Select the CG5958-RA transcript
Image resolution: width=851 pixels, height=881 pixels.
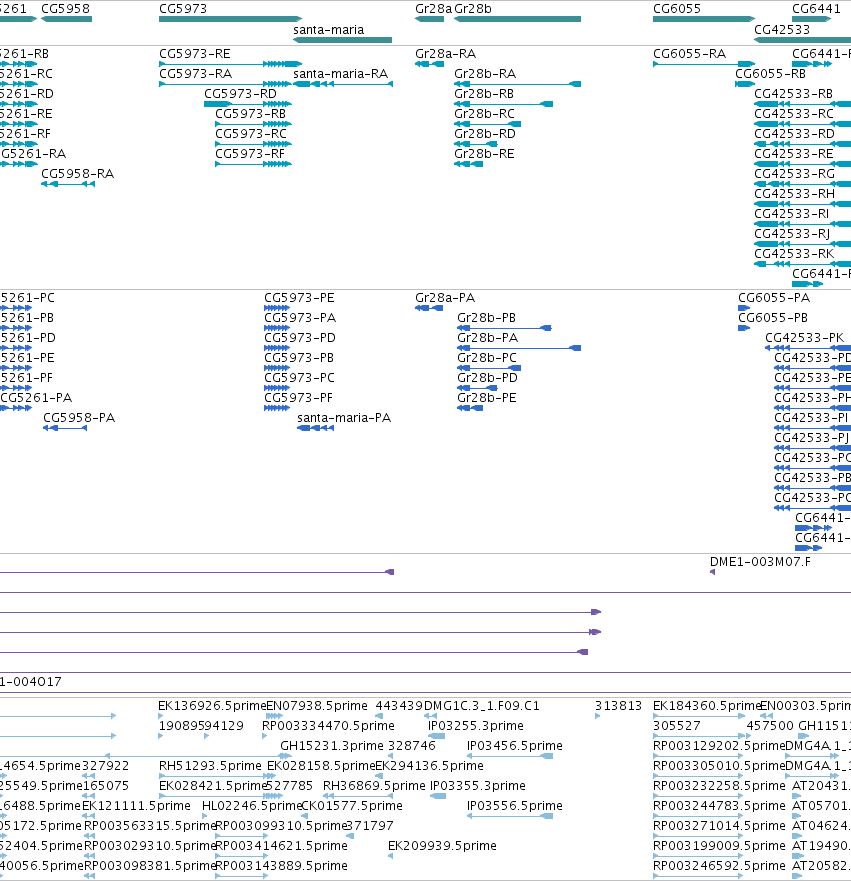78,174
